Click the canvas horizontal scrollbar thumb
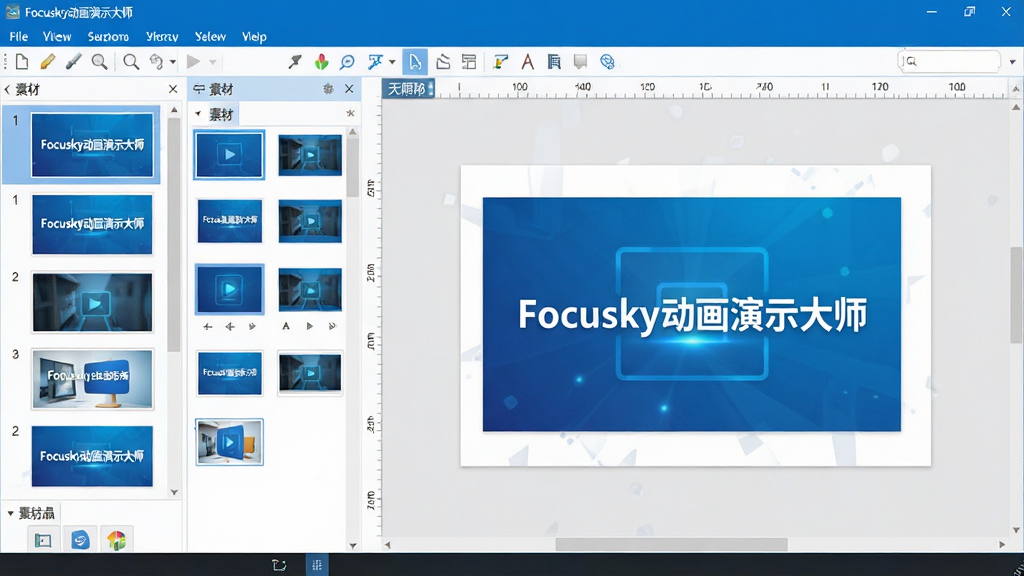The height and width of the screenshot is (576, 1024). (x=671, y=544)
